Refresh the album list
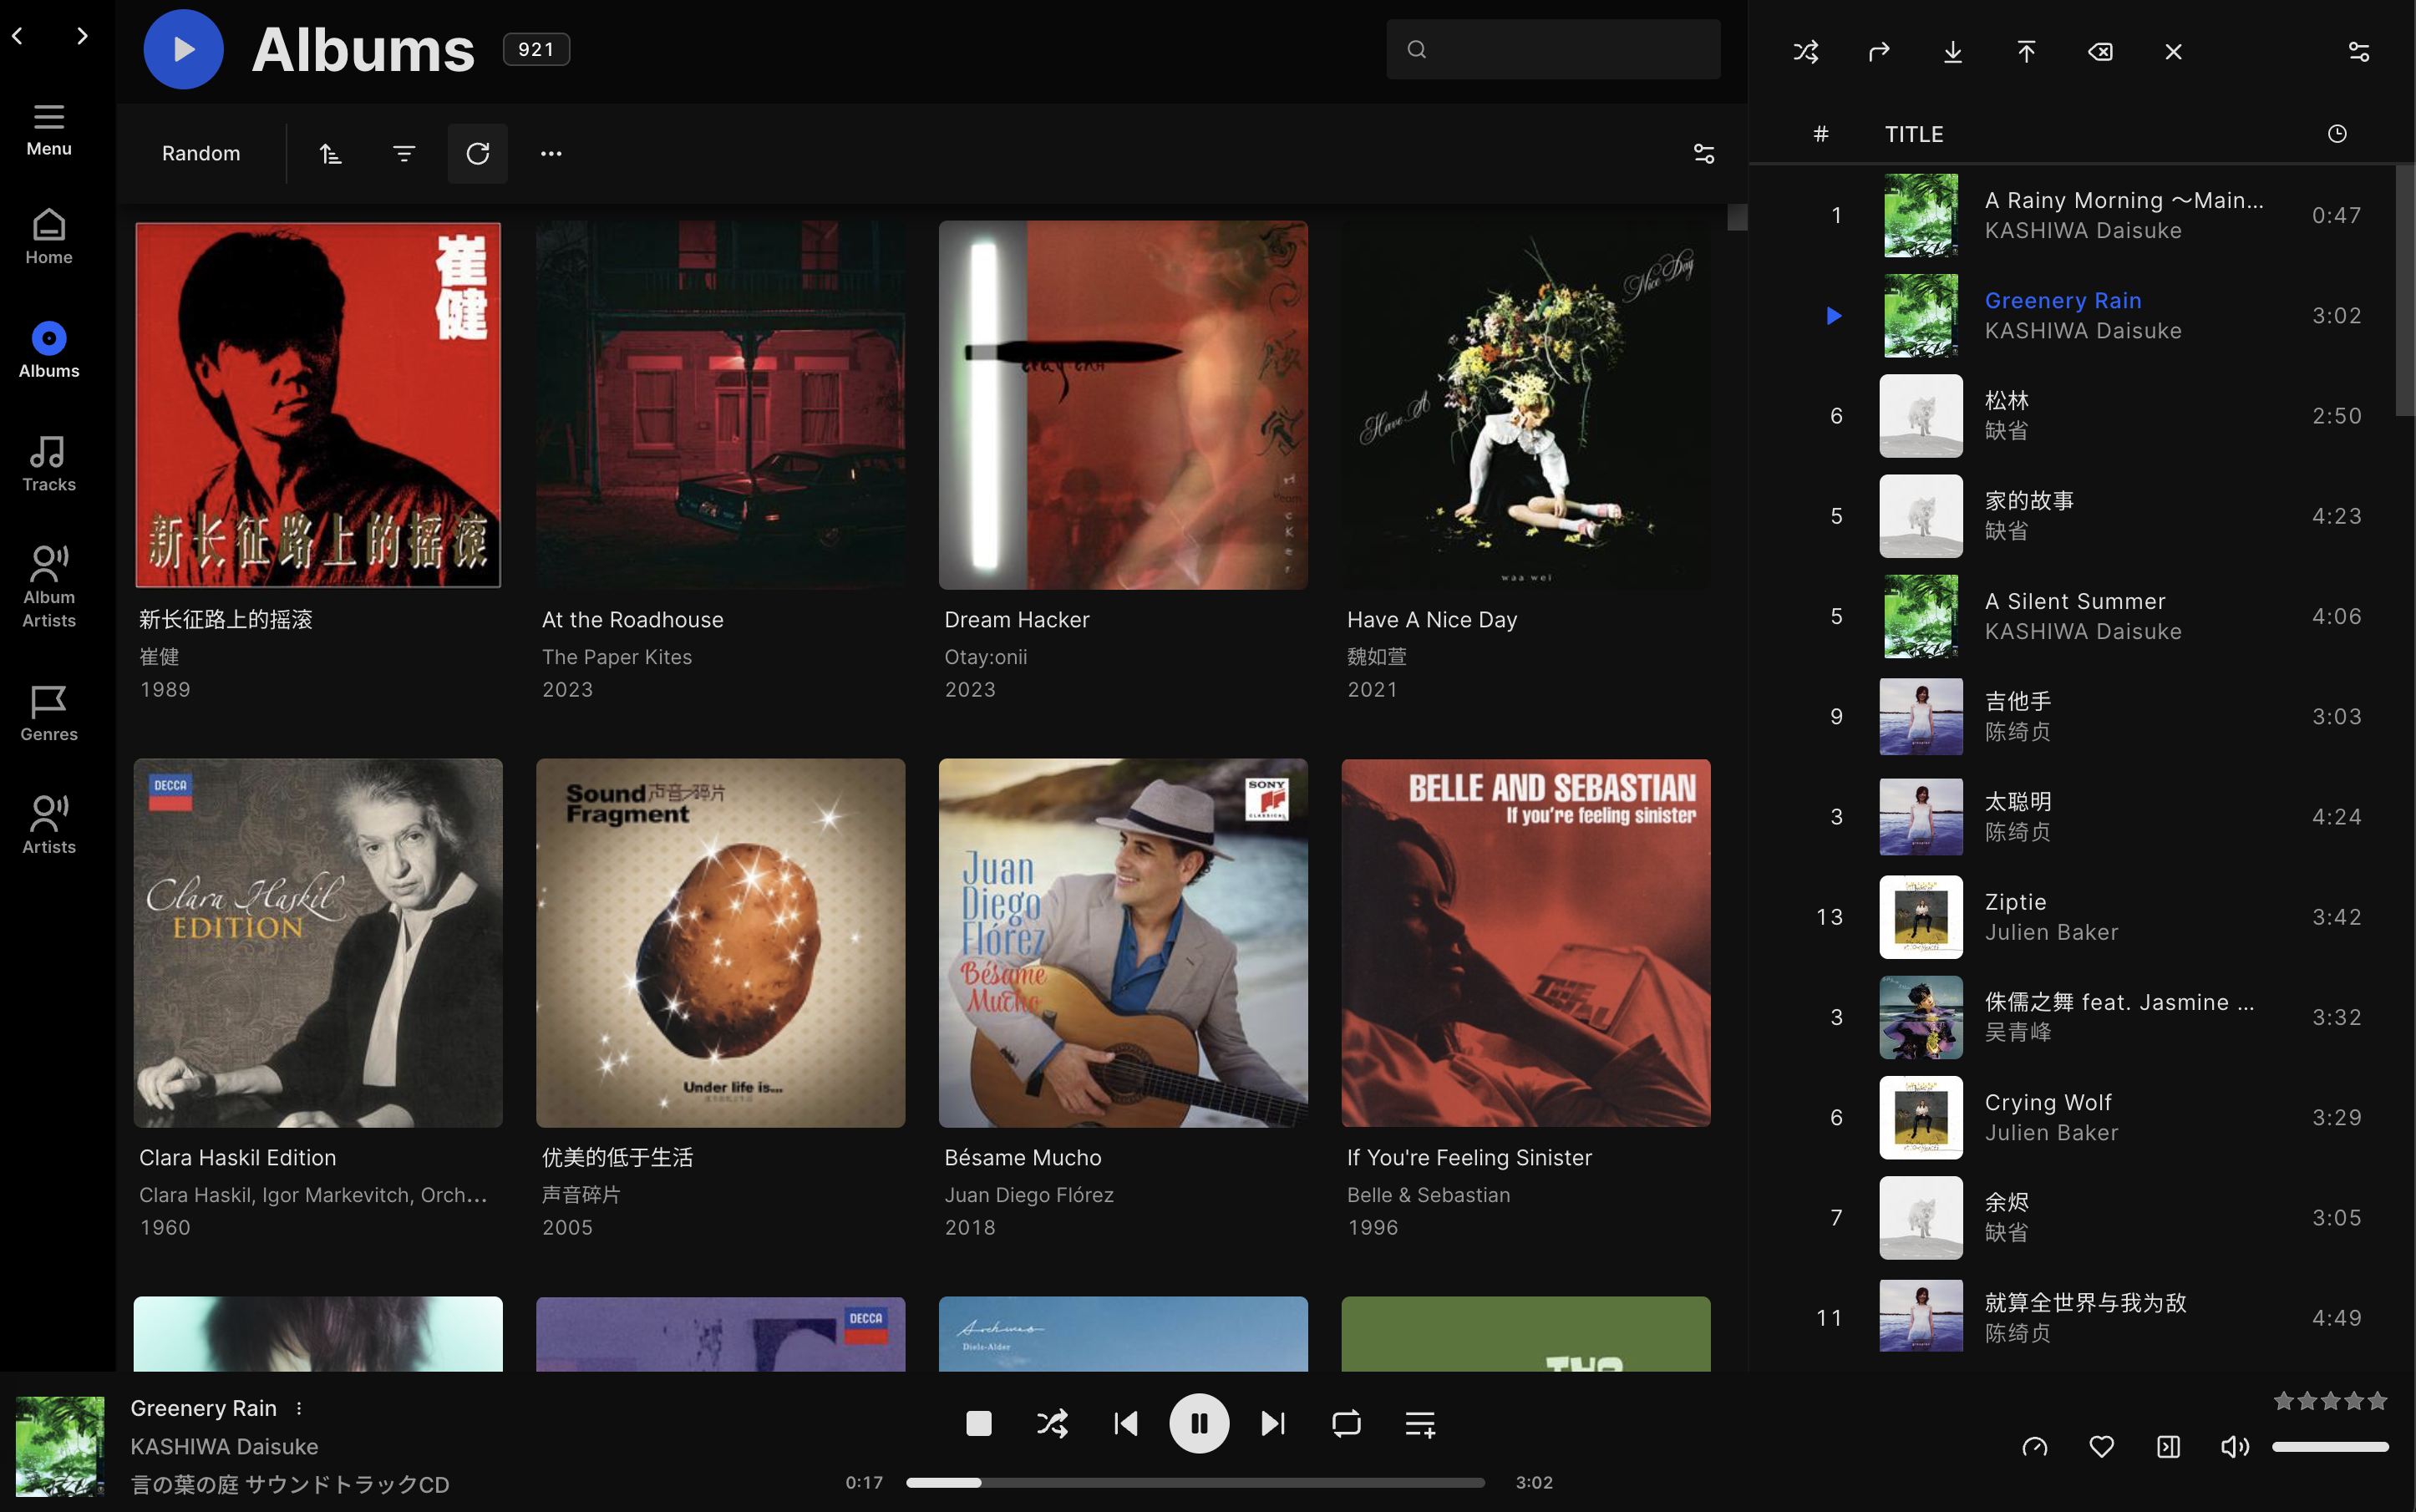Screen dimensions: 2416x1512 pos(478,153)
